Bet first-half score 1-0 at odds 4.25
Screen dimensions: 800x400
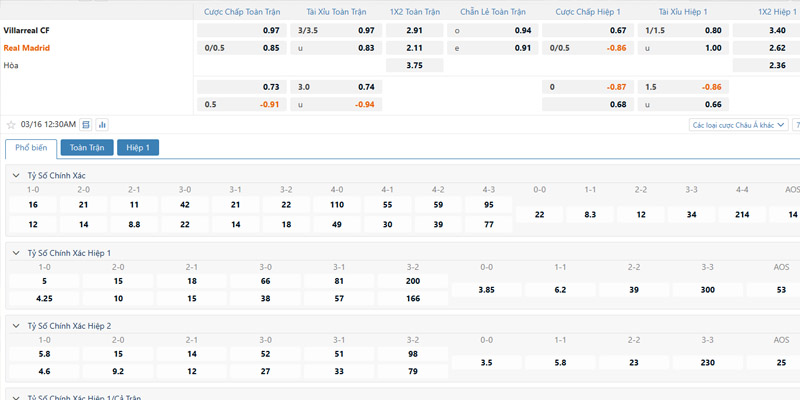pyautogui.click(x=44, y=298)
